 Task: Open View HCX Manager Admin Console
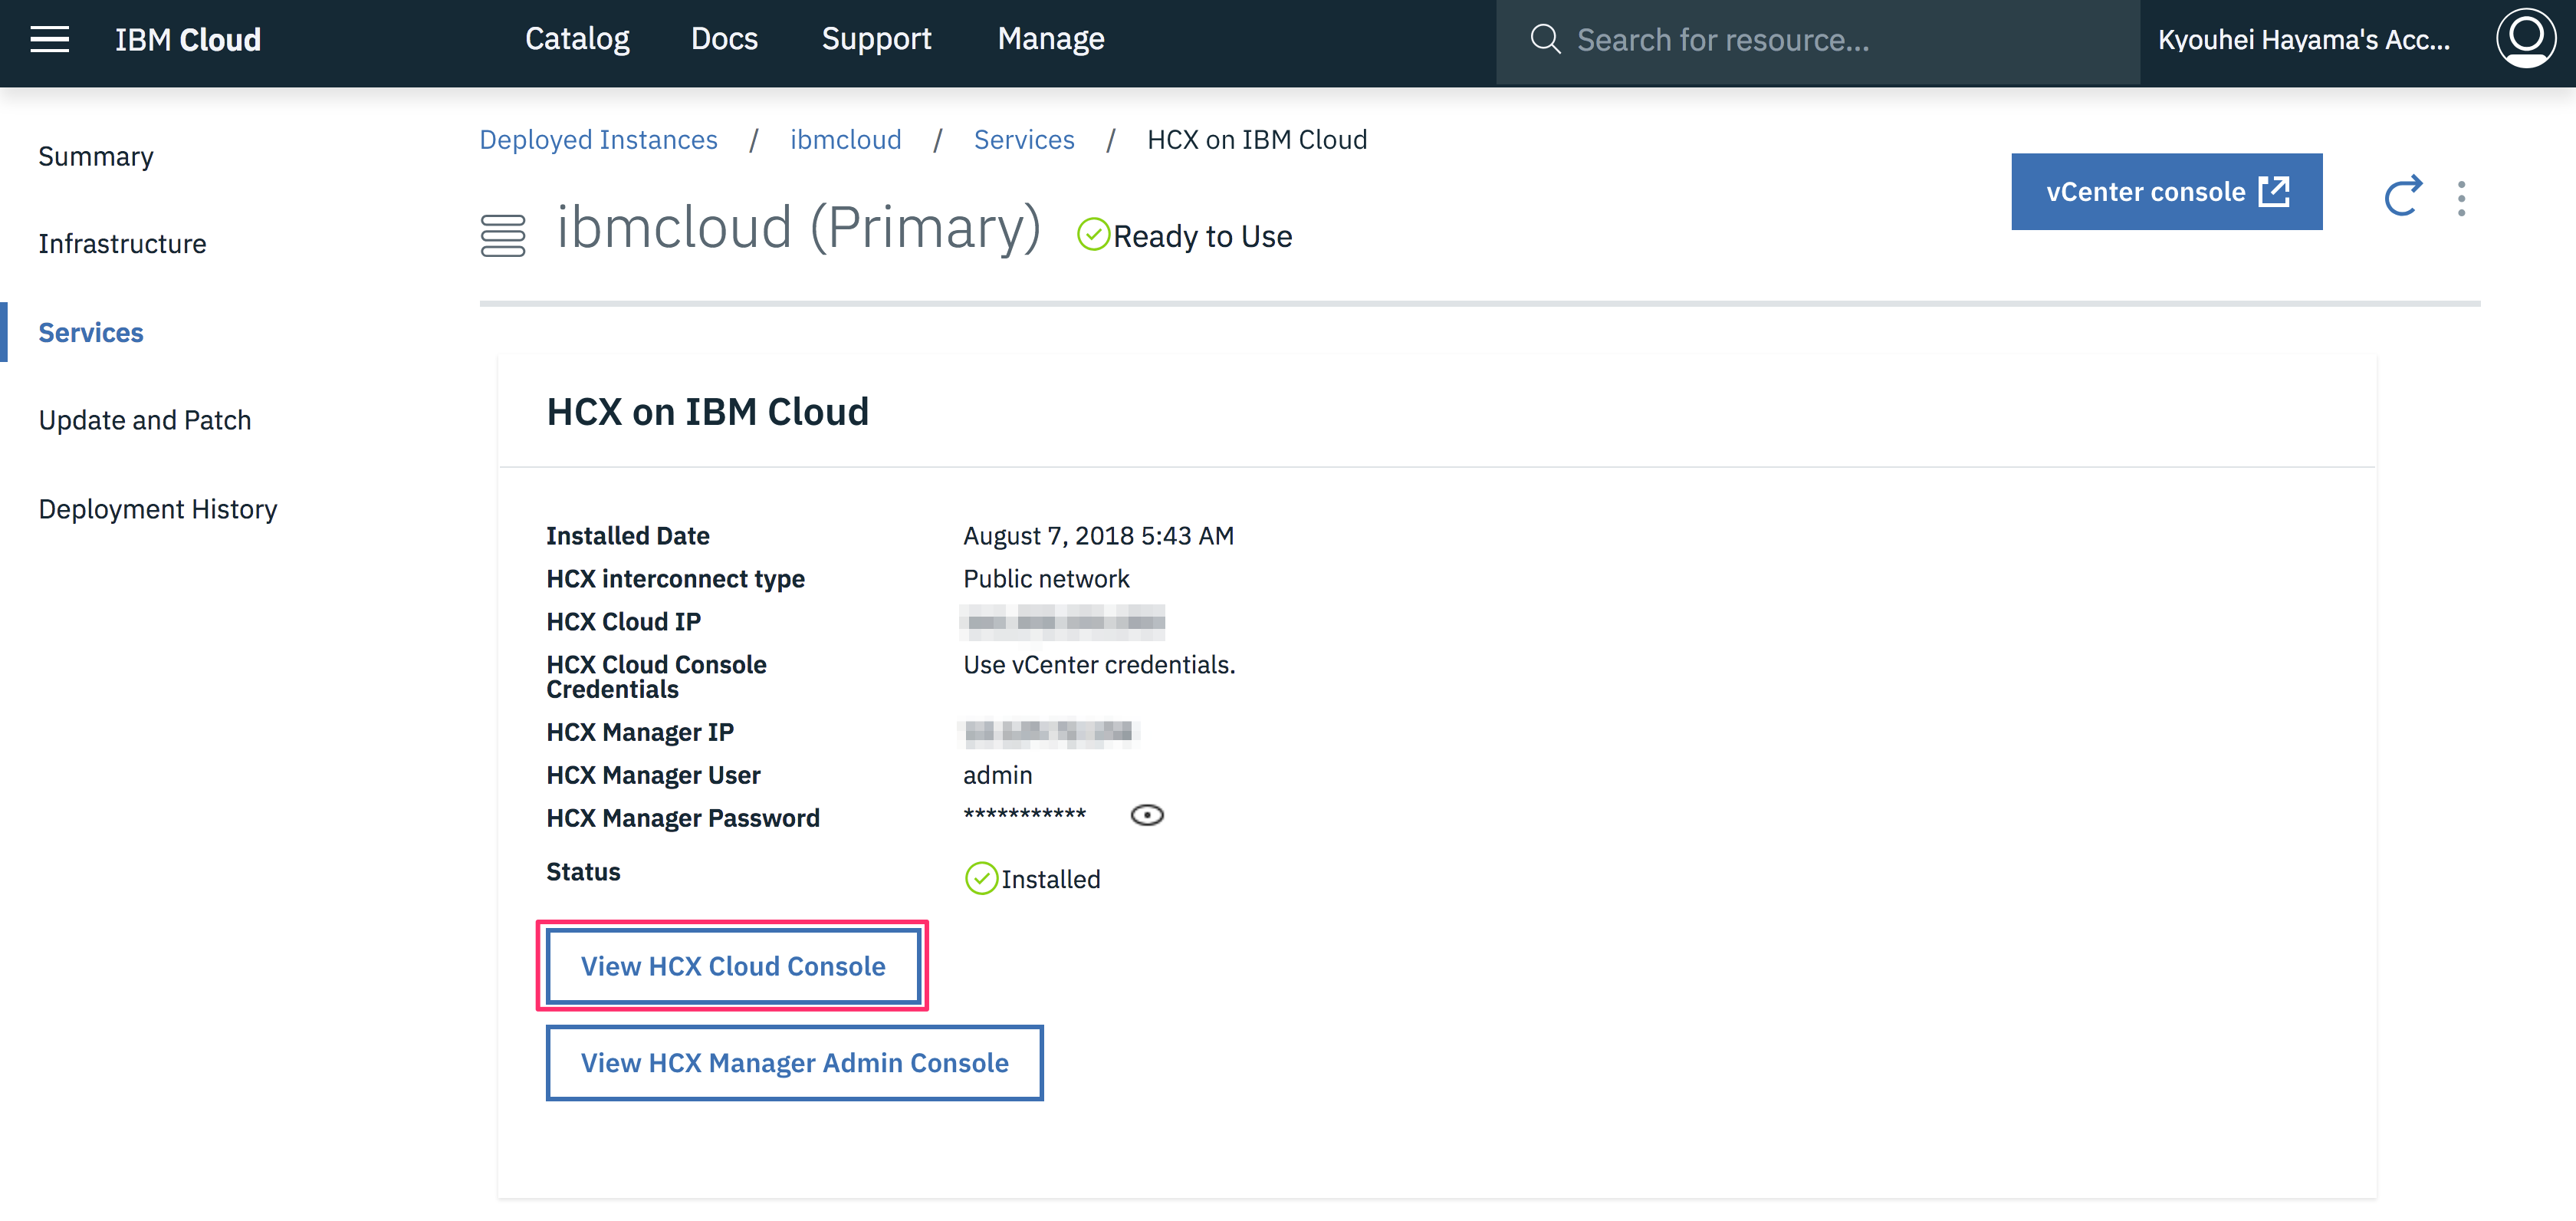(794, 1062)
